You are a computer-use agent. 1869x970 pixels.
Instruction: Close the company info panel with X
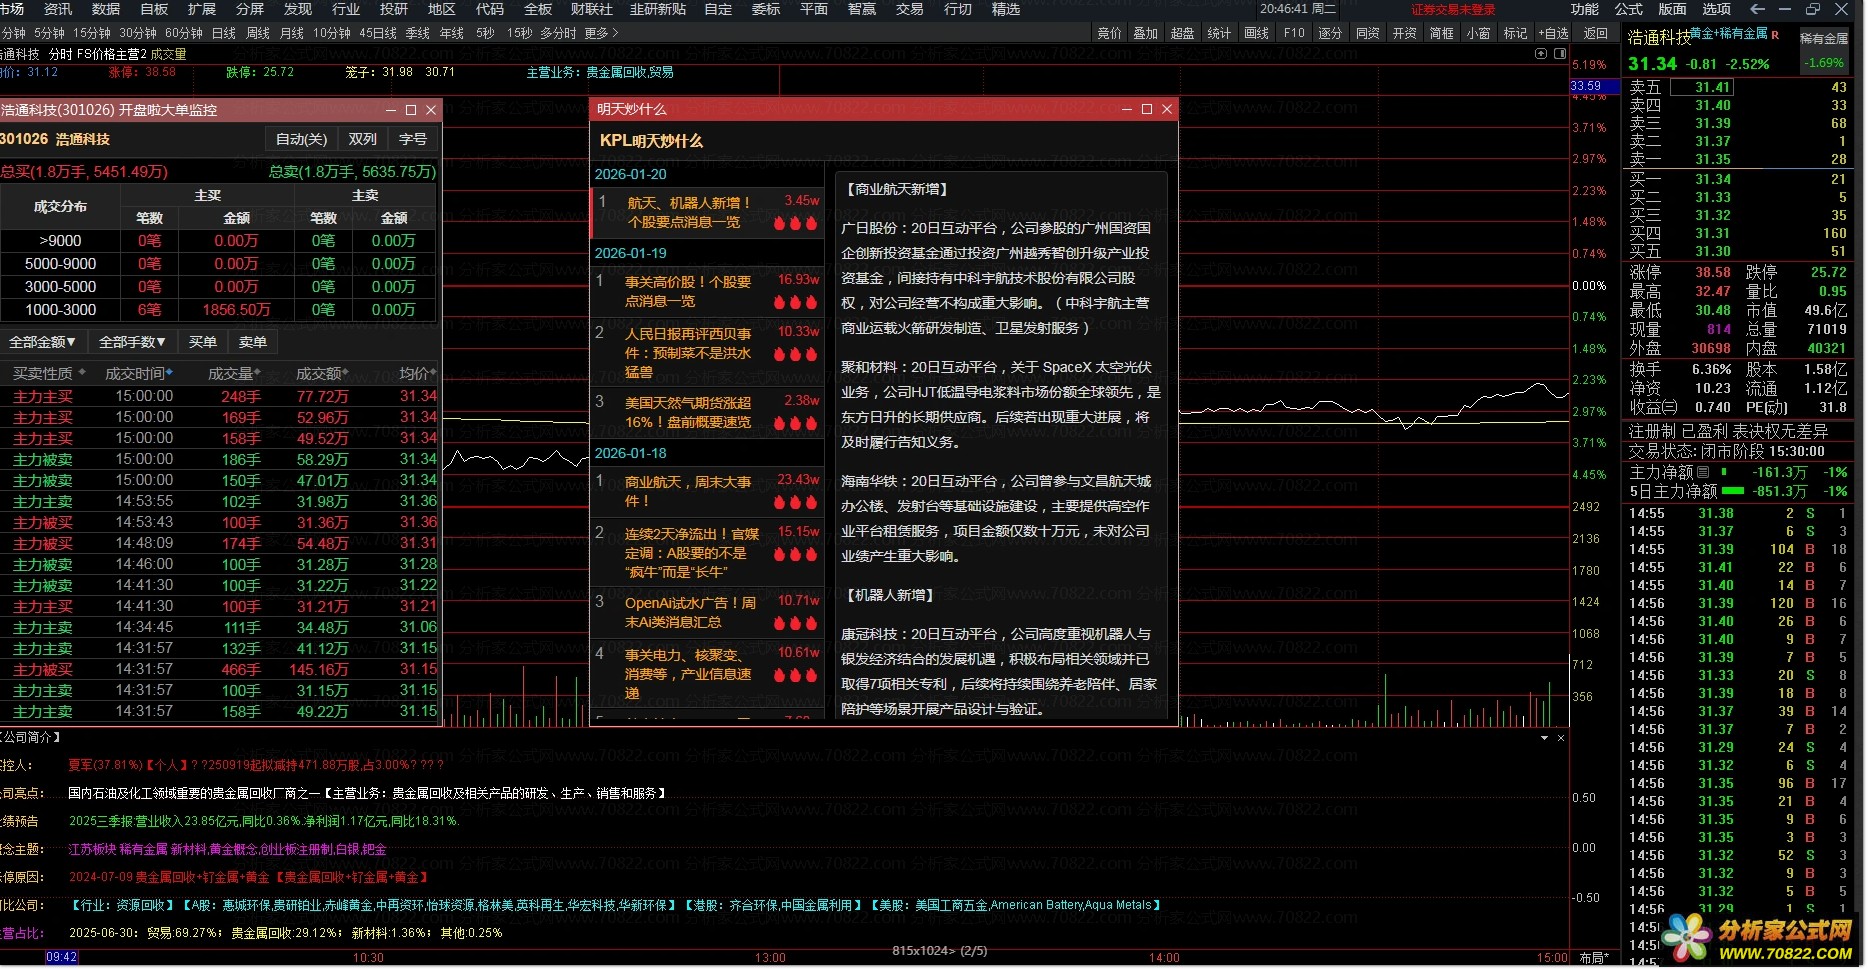[1561, 738]
